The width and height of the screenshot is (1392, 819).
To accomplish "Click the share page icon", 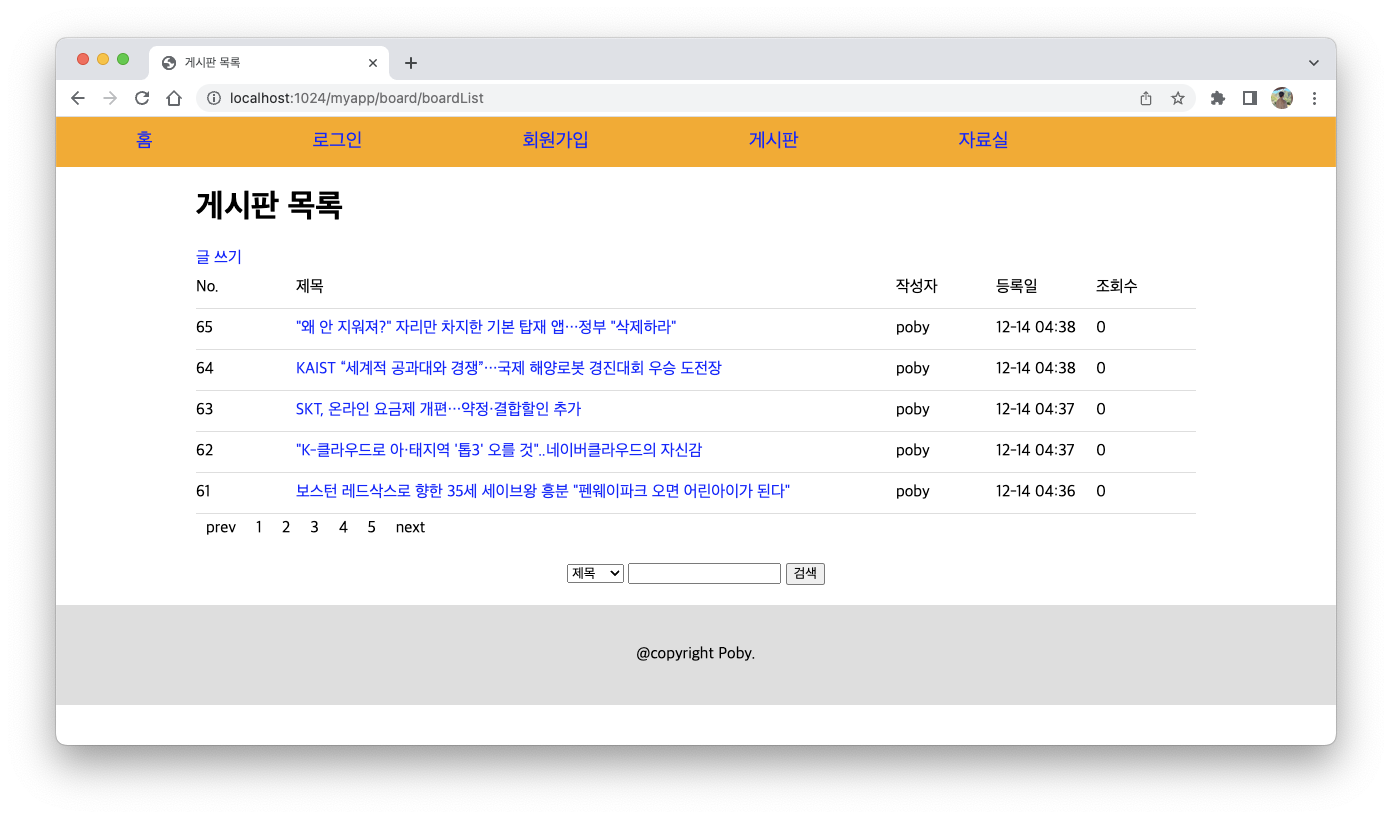I will click(1146, 98).
